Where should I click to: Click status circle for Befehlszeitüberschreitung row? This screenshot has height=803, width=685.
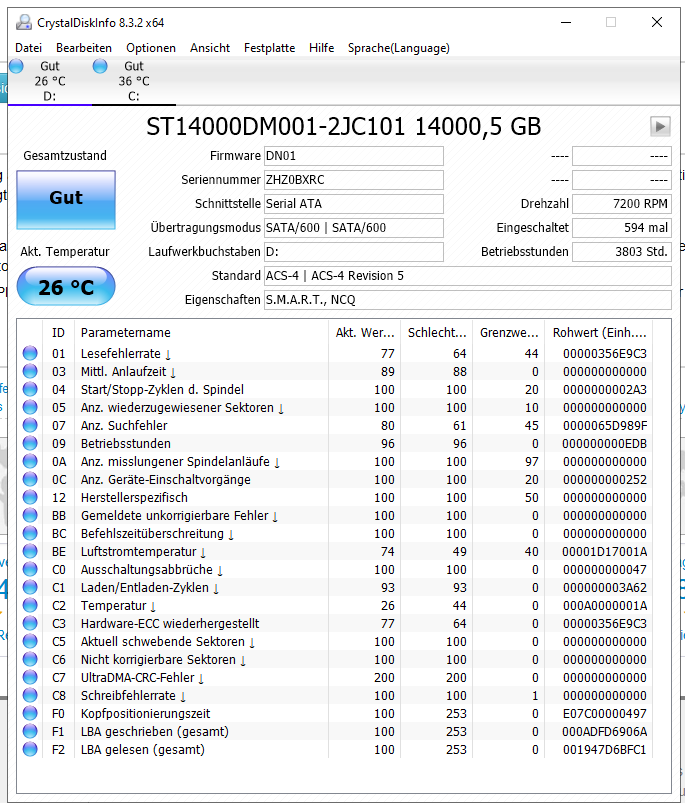click(30, 533)
